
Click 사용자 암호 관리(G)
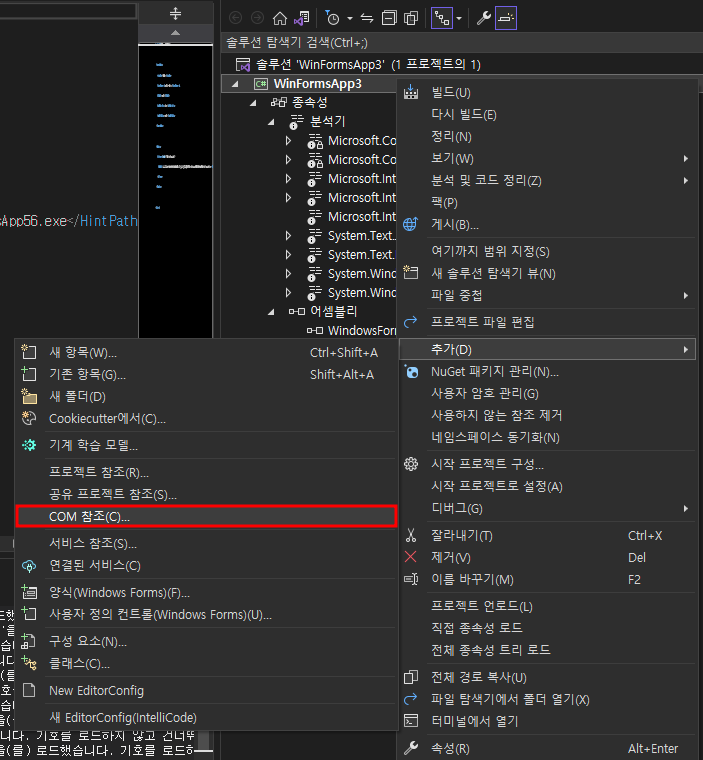[x=547, y=394]
